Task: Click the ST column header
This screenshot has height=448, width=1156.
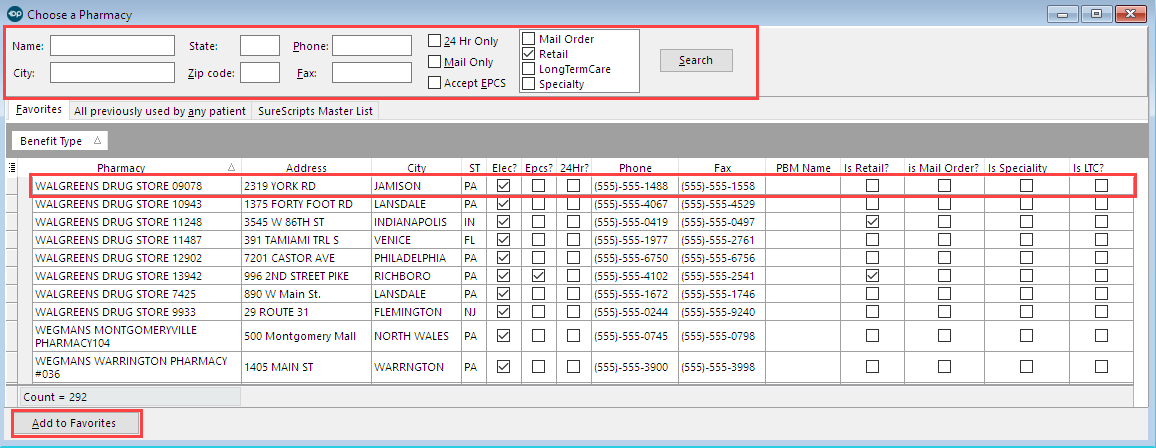Action: point(474,168)
